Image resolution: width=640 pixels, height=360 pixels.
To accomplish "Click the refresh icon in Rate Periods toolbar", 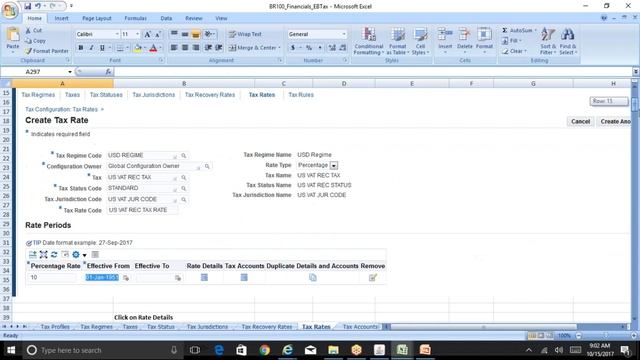I will [54, 254].
